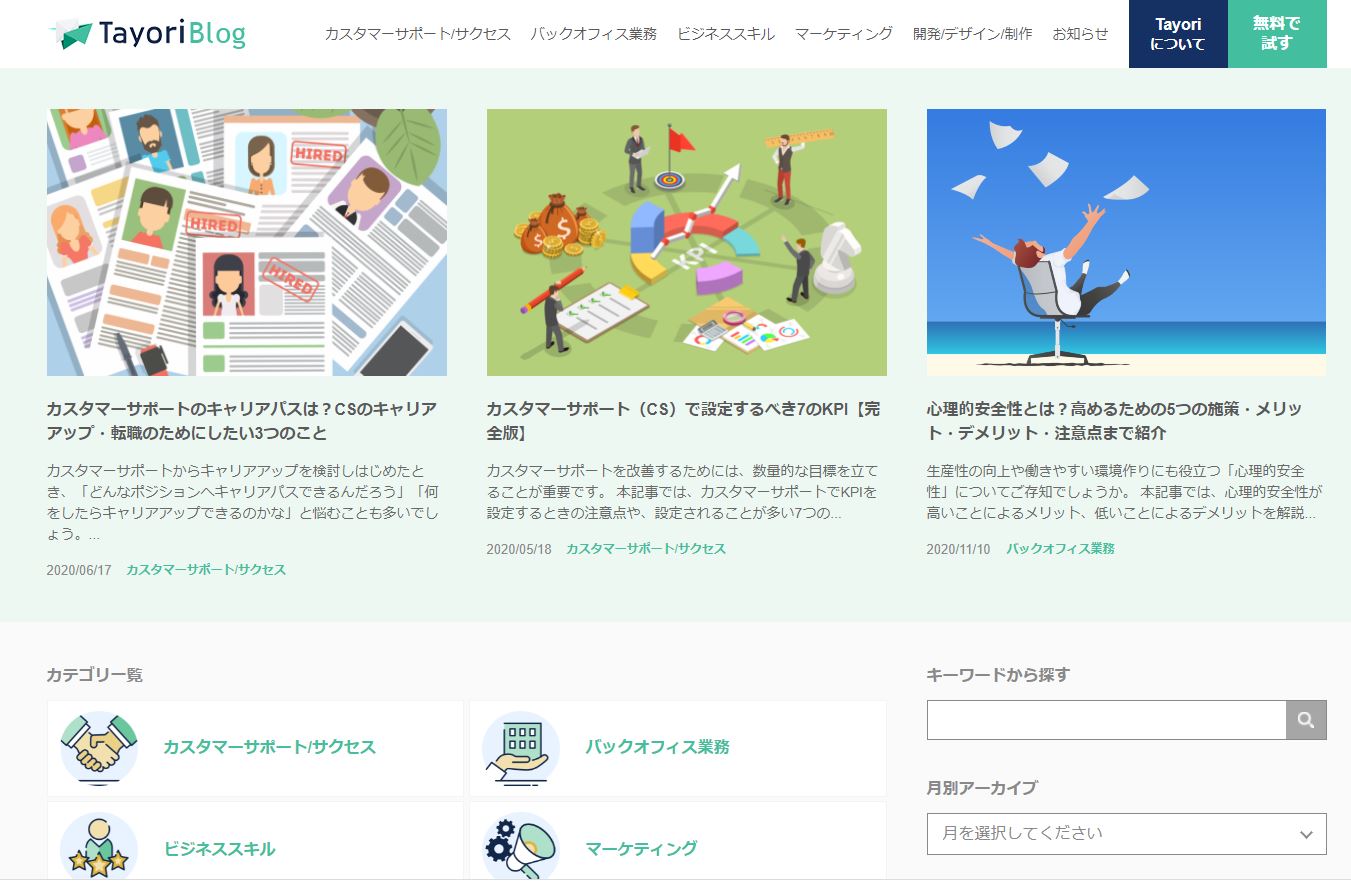Open the article about カスタマーサポートのキャリアパス
This screenshot has height=882, width=1351.
242,421
